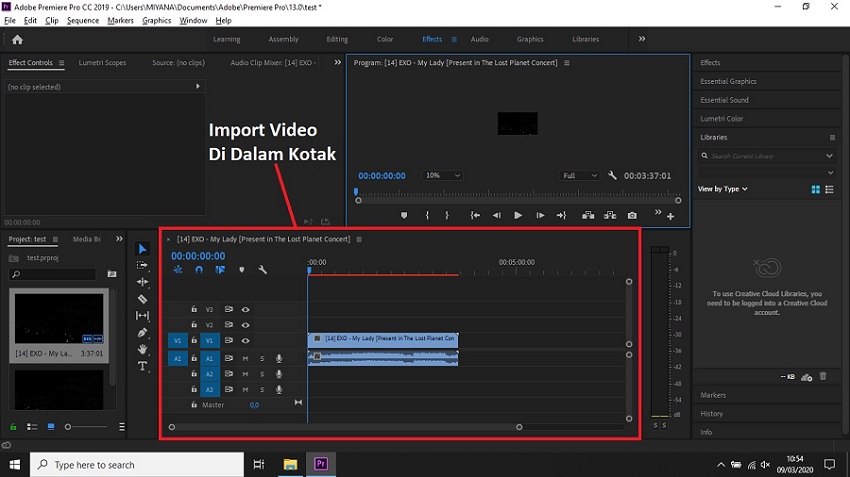Open playback resolution dropdown Full
850x477 pixels.
[579, 176]
